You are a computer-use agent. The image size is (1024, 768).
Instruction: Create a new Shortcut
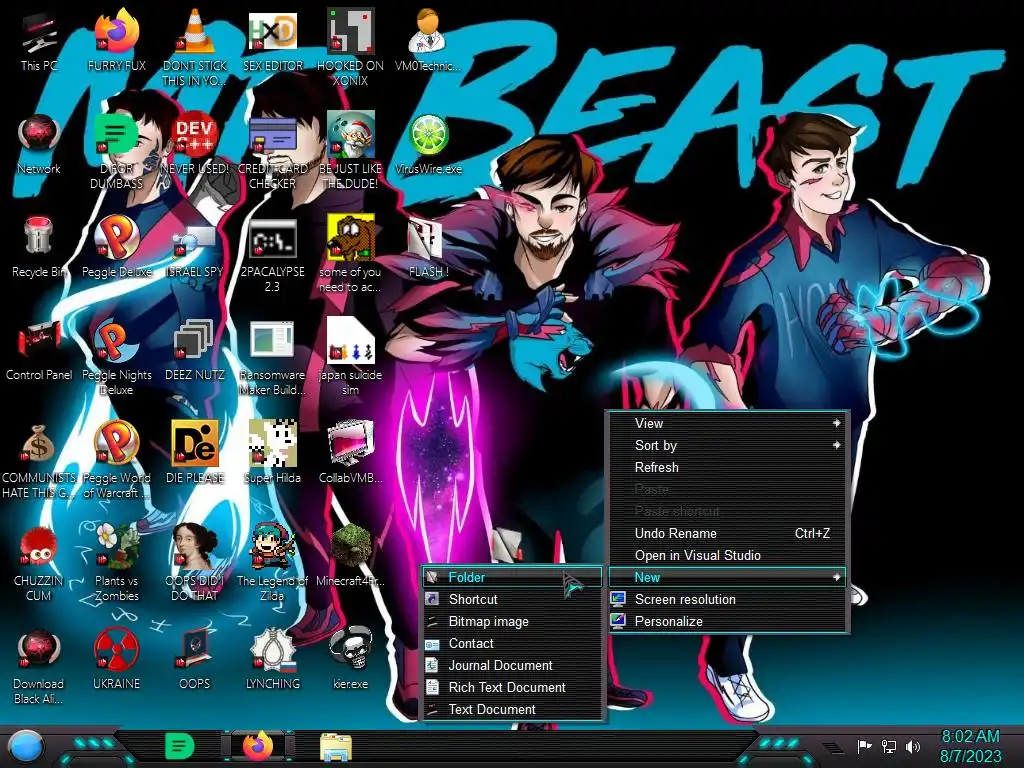512,600
